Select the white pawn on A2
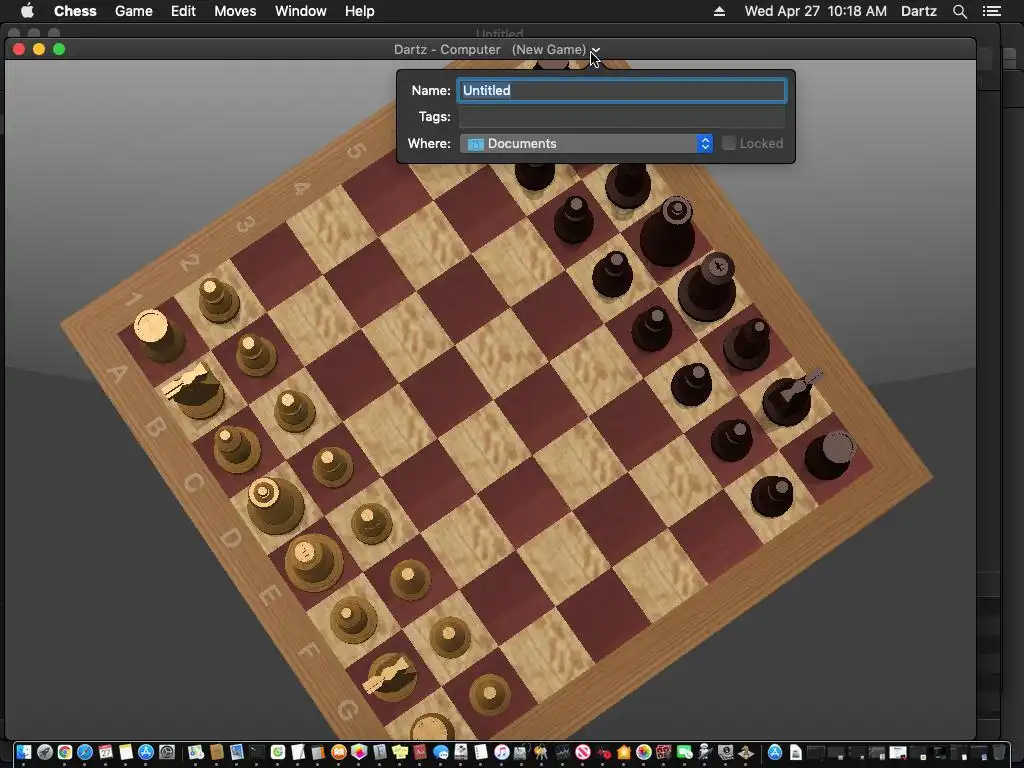 (x=217, y=300)
